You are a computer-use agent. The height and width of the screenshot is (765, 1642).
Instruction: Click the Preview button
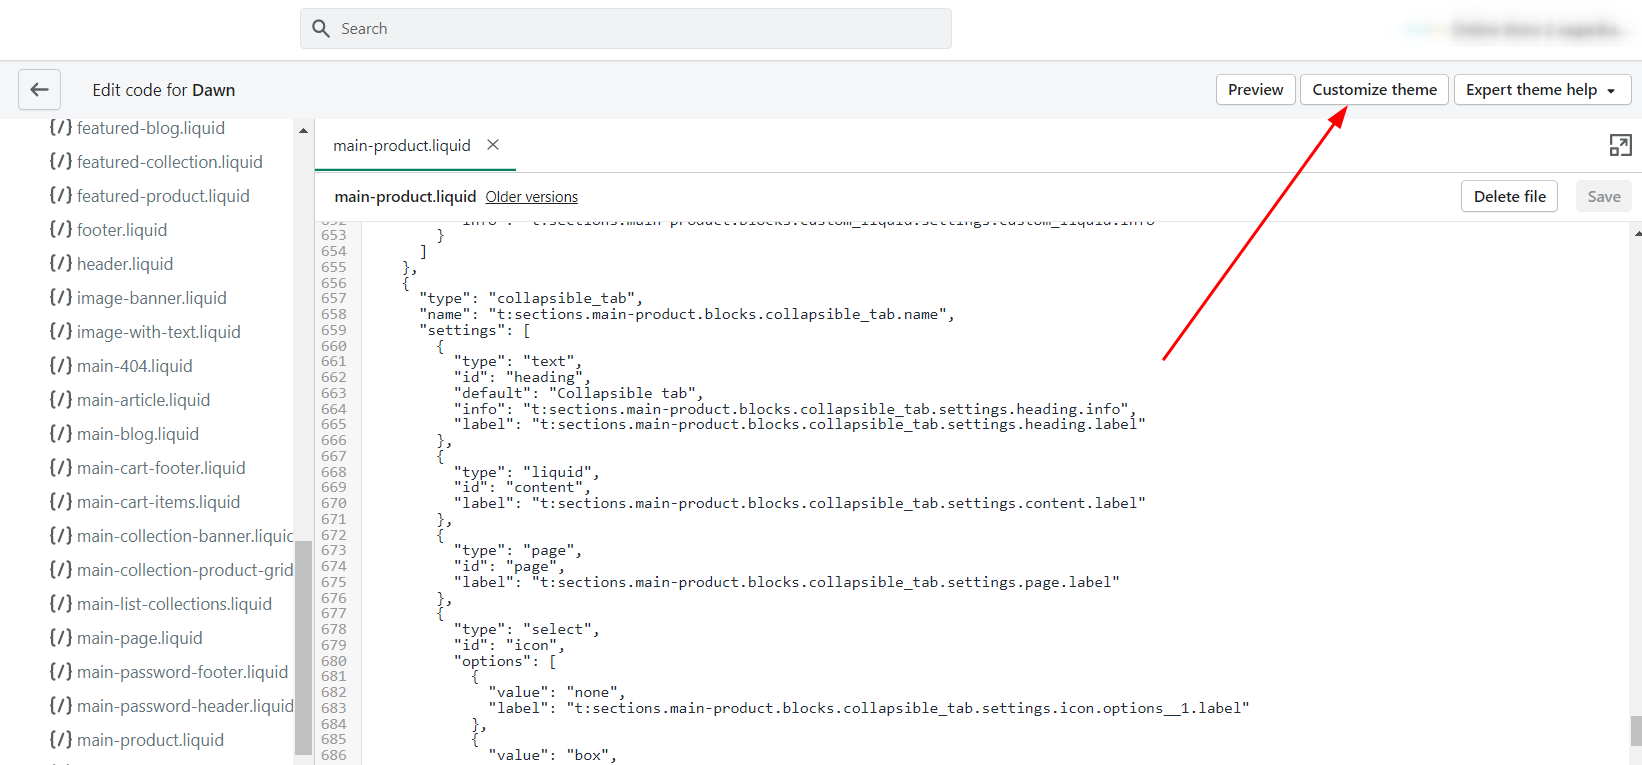click(x=1255, y=90)
